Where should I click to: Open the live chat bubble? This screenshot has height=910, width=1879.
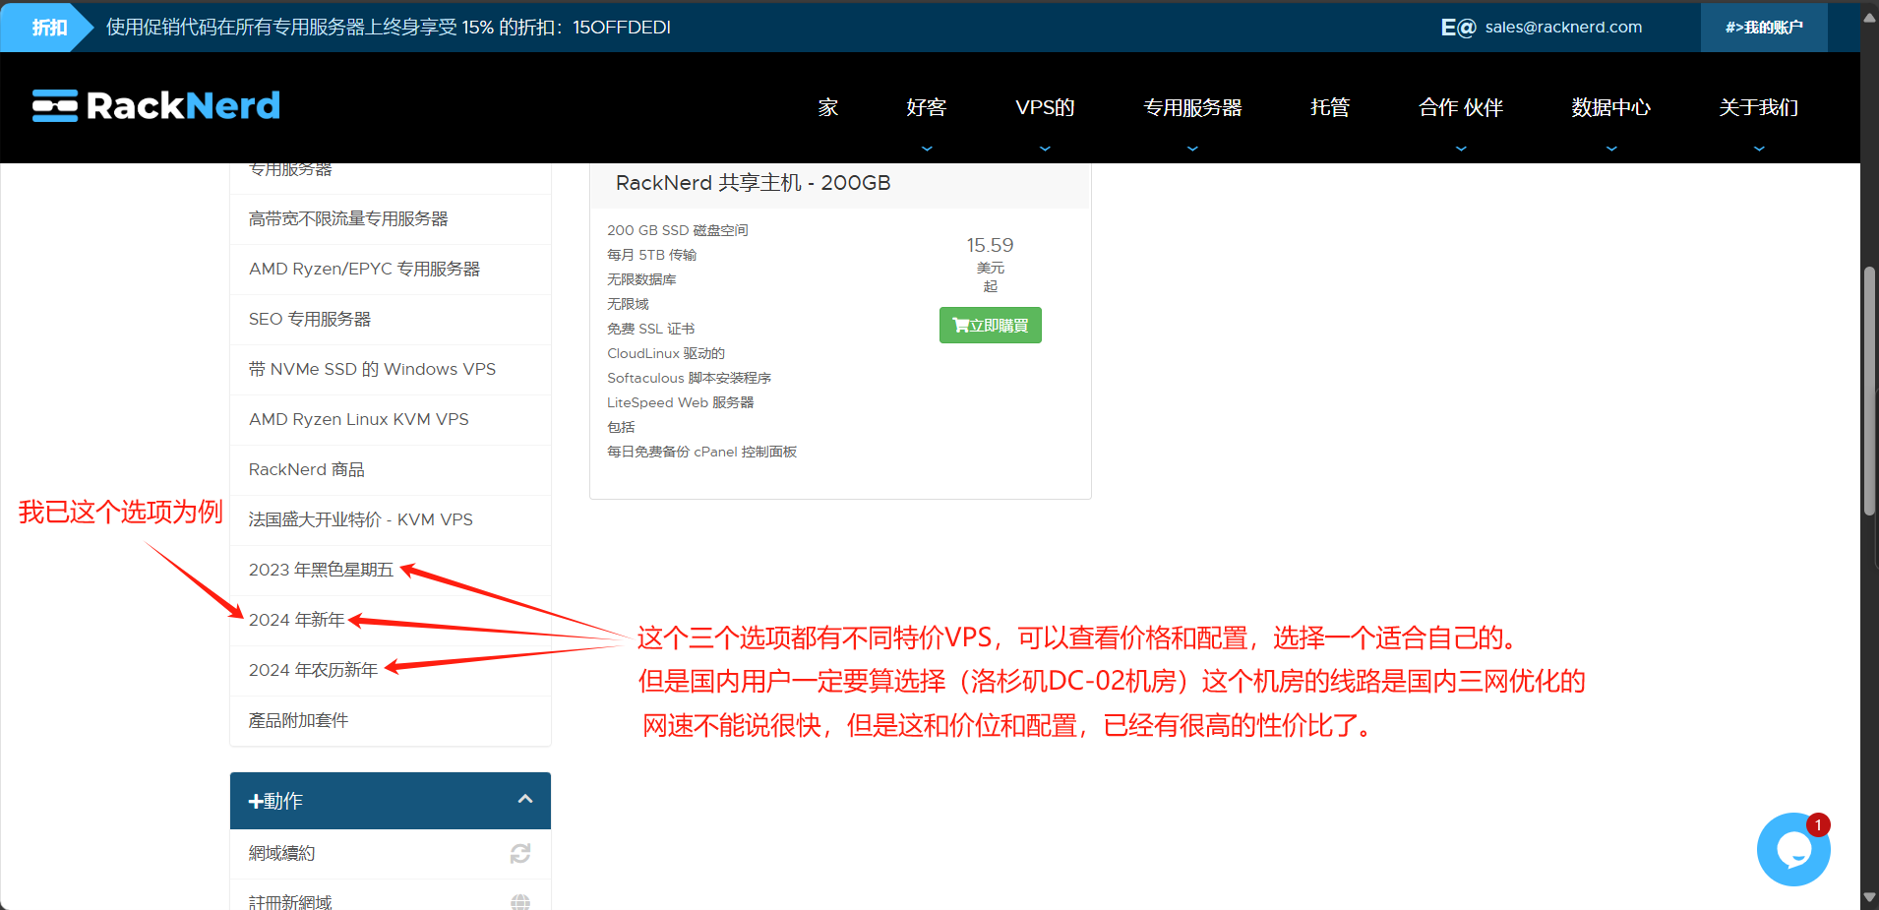coord(1793,850)
